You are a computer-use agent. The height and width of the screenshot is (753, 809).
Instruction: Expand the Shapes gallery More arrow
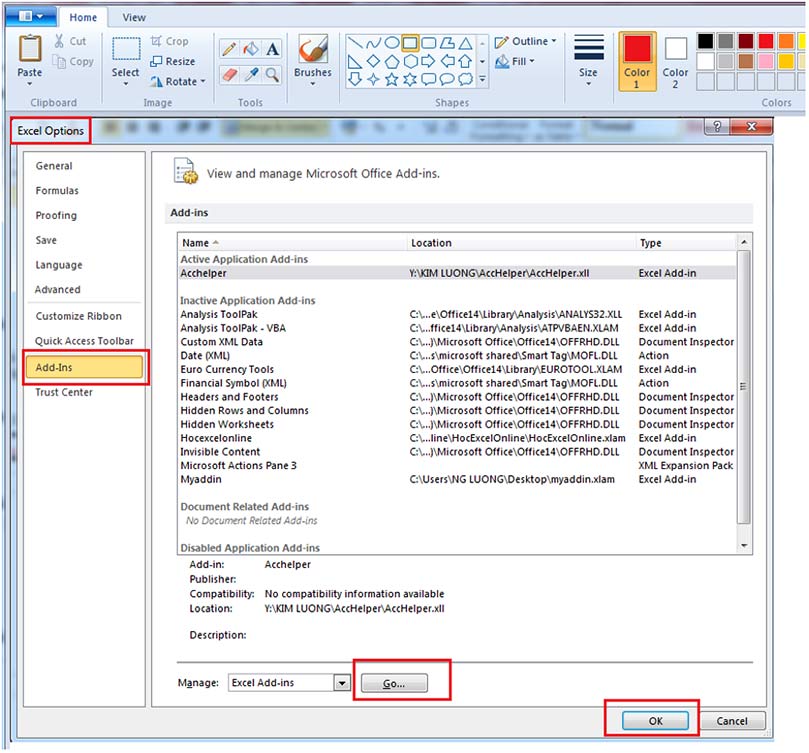482,79
